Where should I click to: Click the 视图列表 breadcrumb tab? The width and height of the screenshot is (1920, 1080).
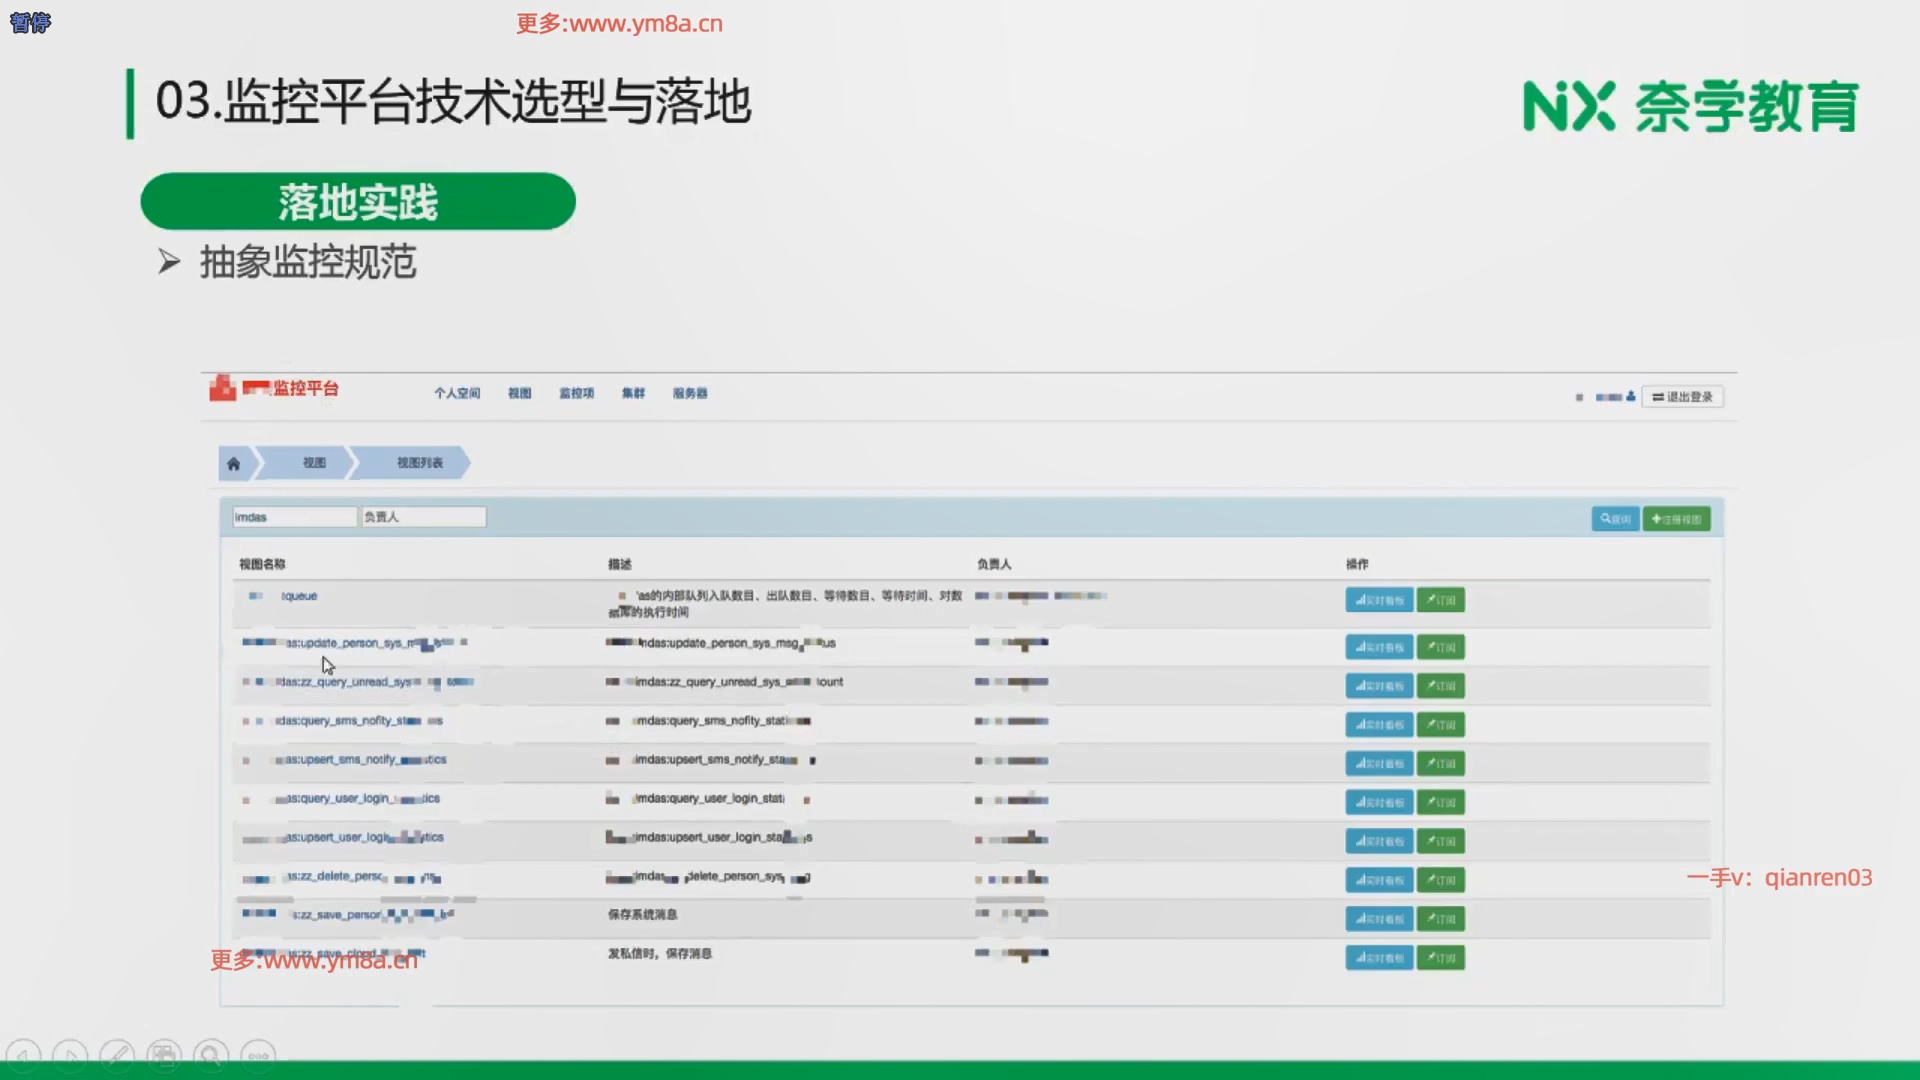coord(419,463)
